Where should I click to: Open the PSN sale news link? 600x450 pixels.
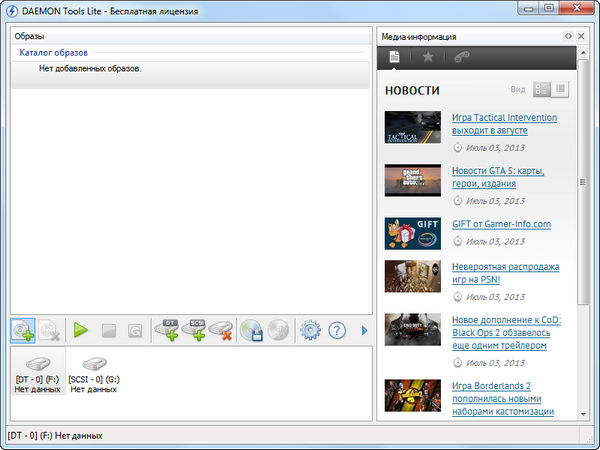[x=505, y=273]
